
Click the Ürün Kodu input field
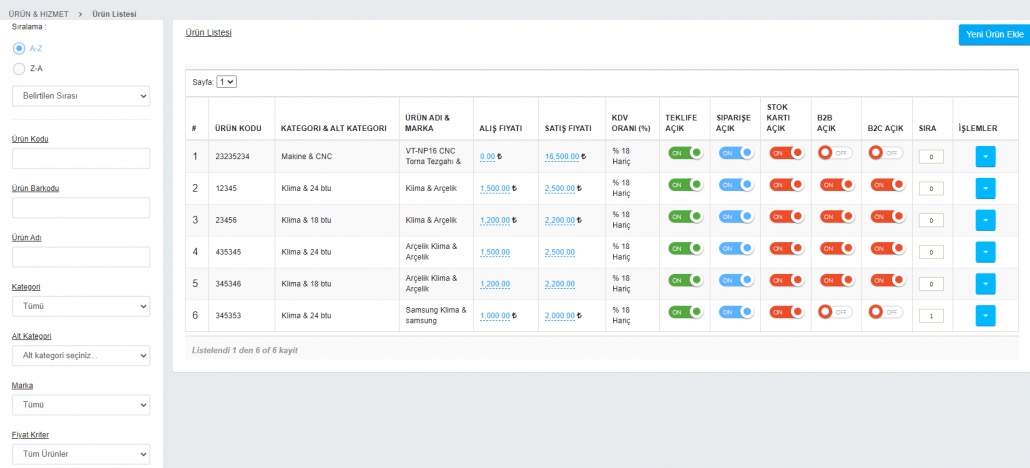point(81,158)
